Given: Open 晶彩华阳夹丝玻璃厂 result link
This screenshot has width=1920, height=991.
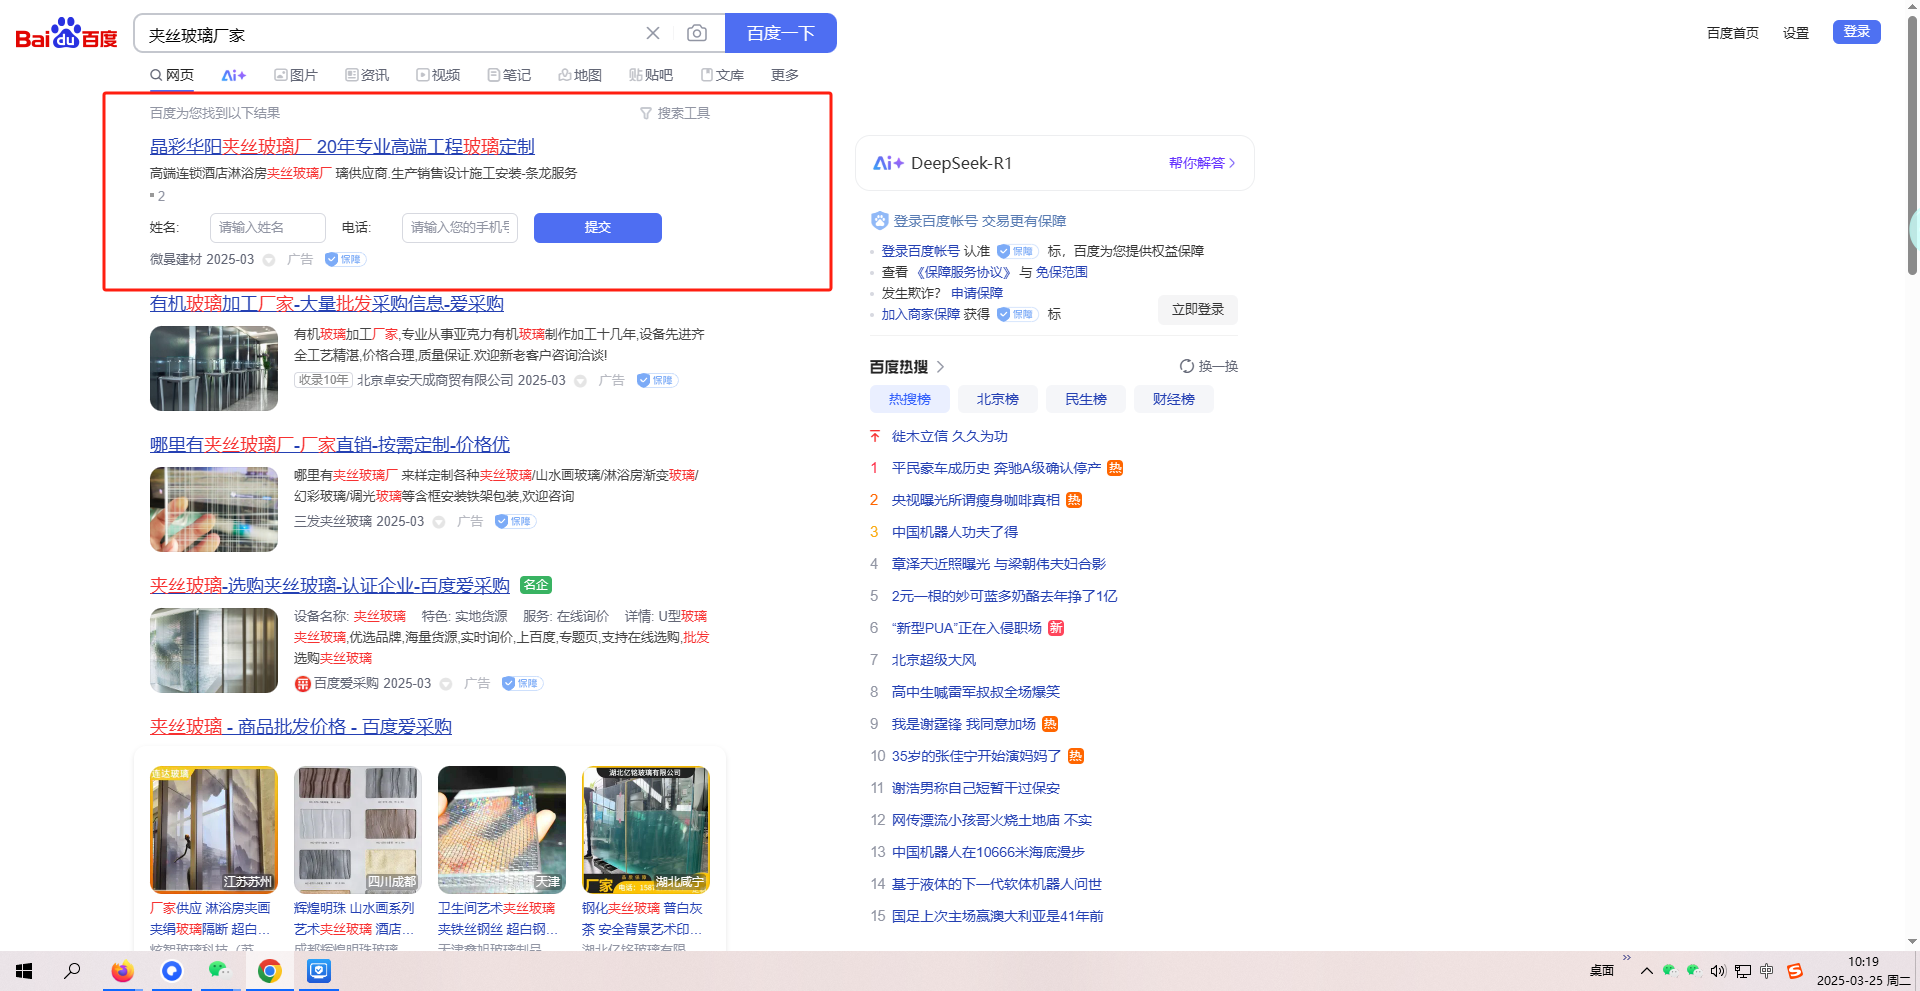Looking at the screenshot, I should (x=342, y=147).
